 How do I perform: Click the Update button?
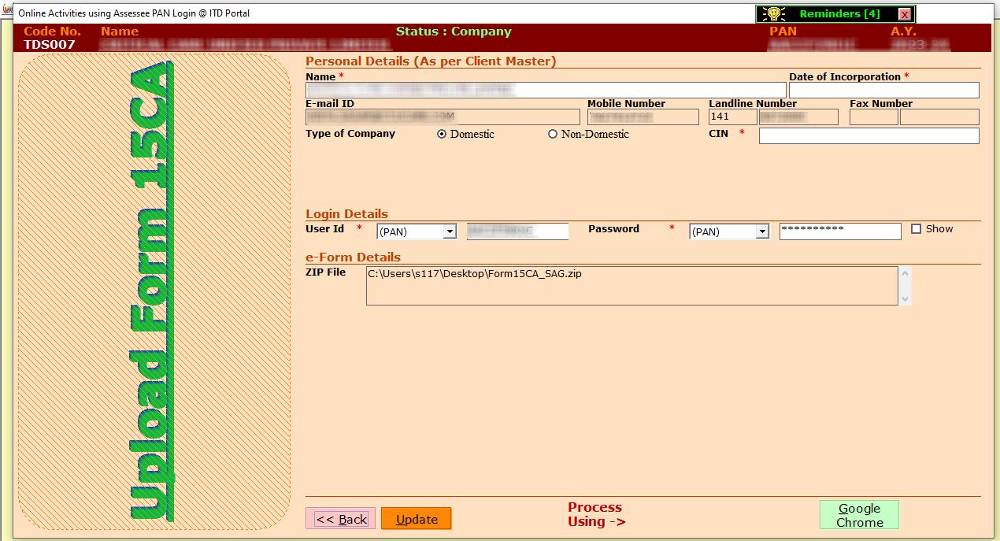(x=416, y=519)
